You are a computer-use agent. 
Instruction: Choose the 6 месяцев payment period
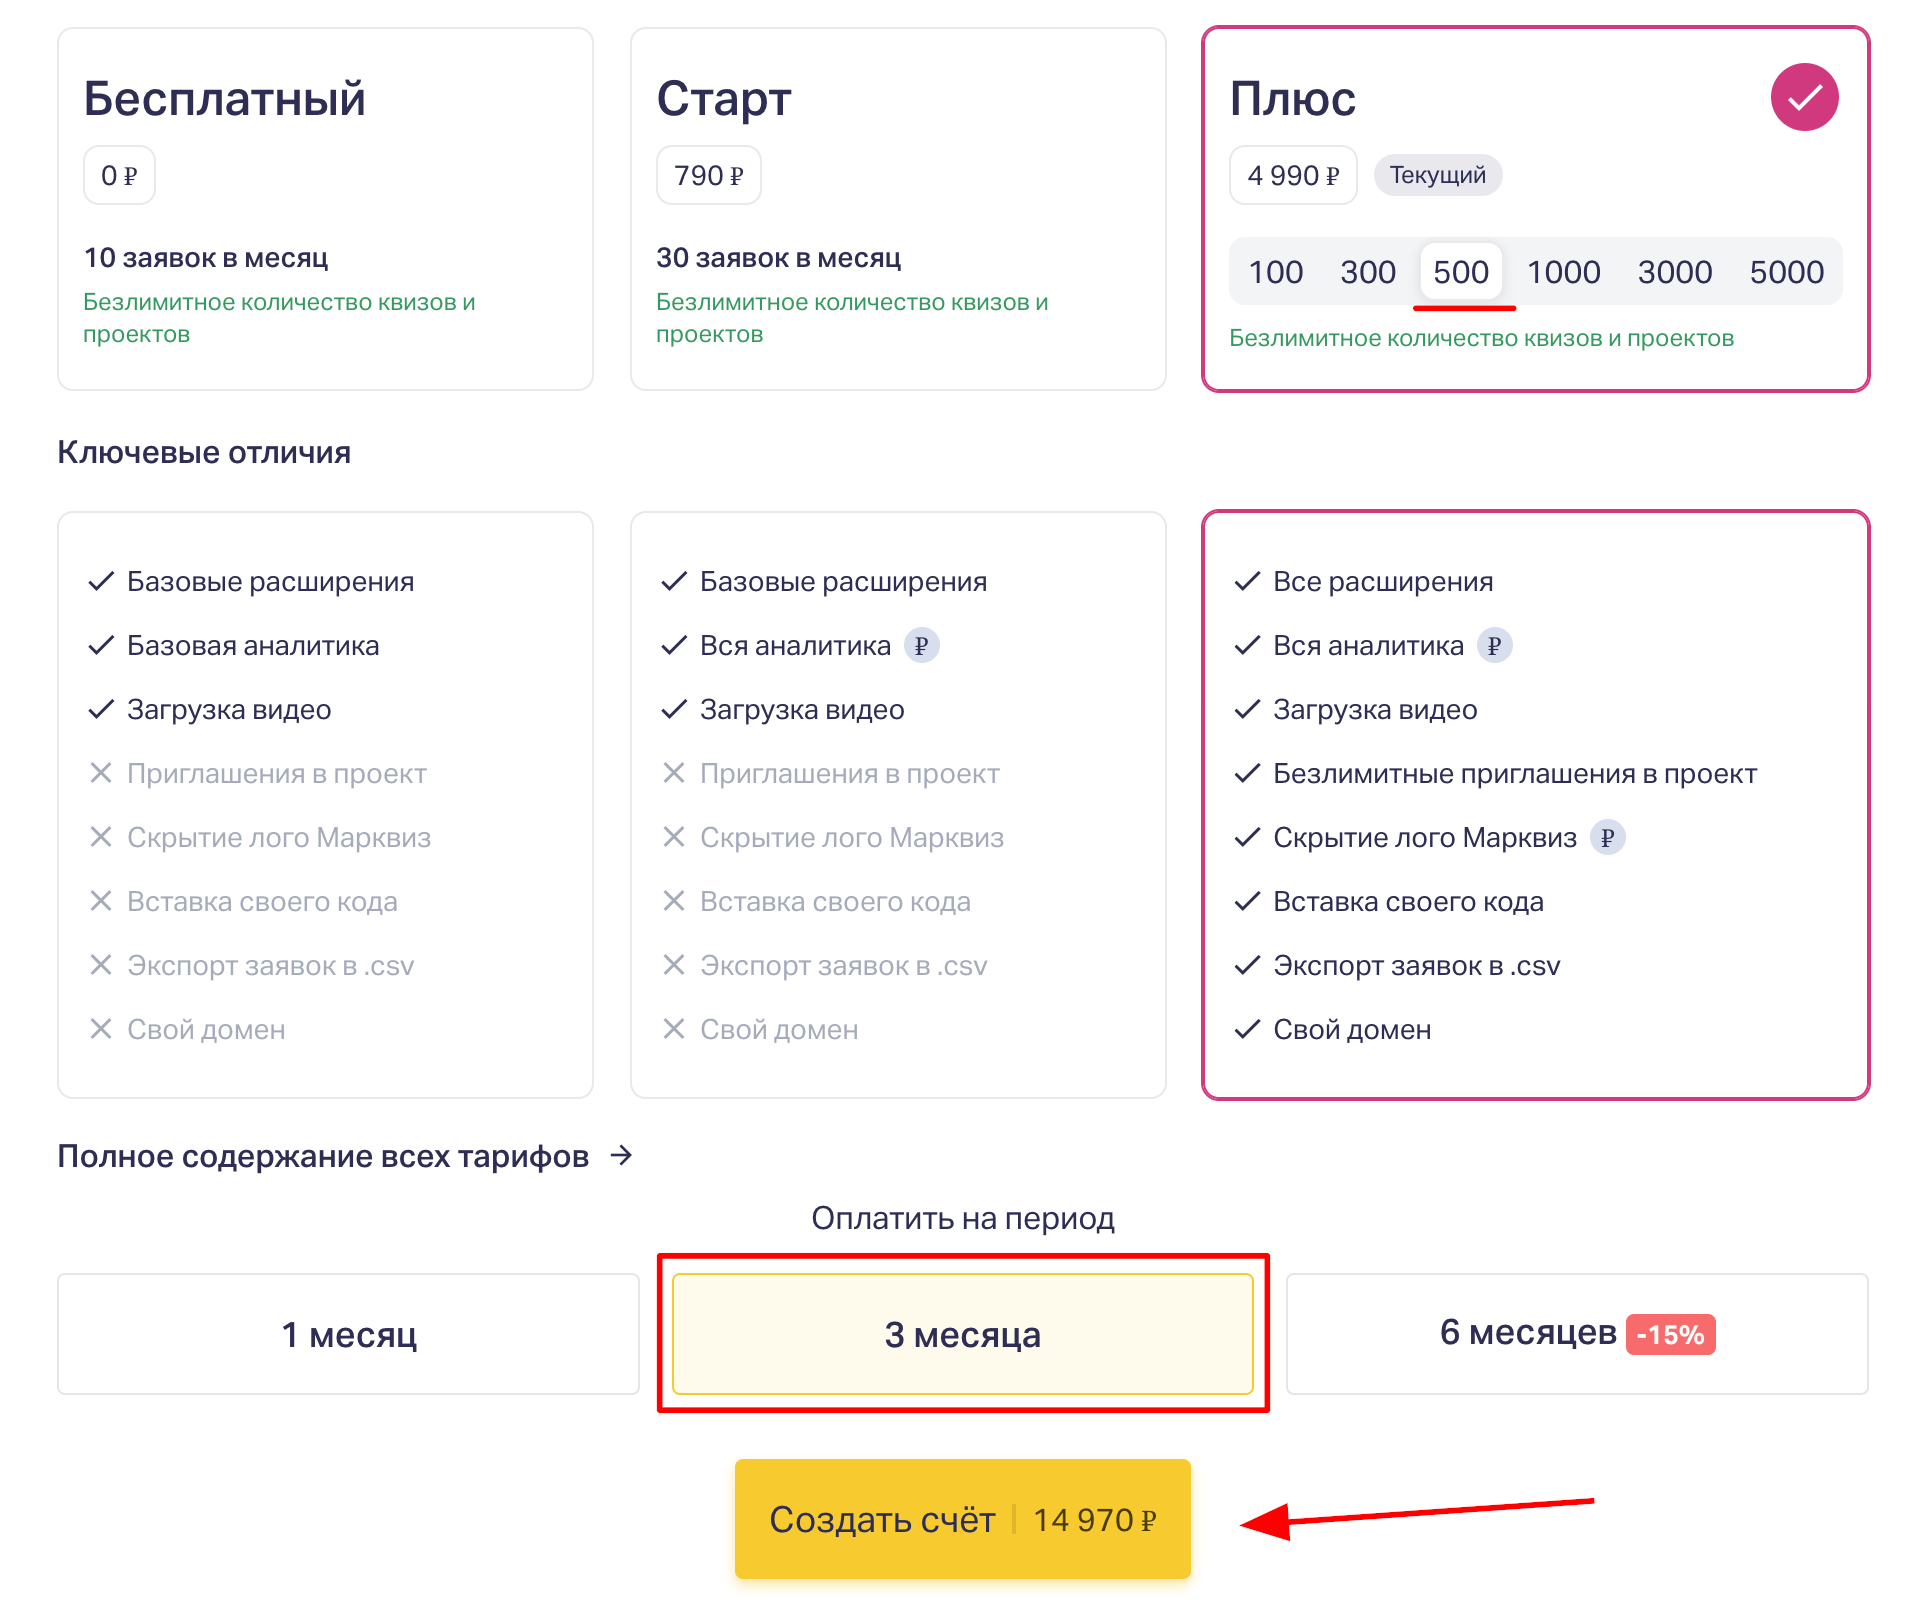coord(1576,1334)
